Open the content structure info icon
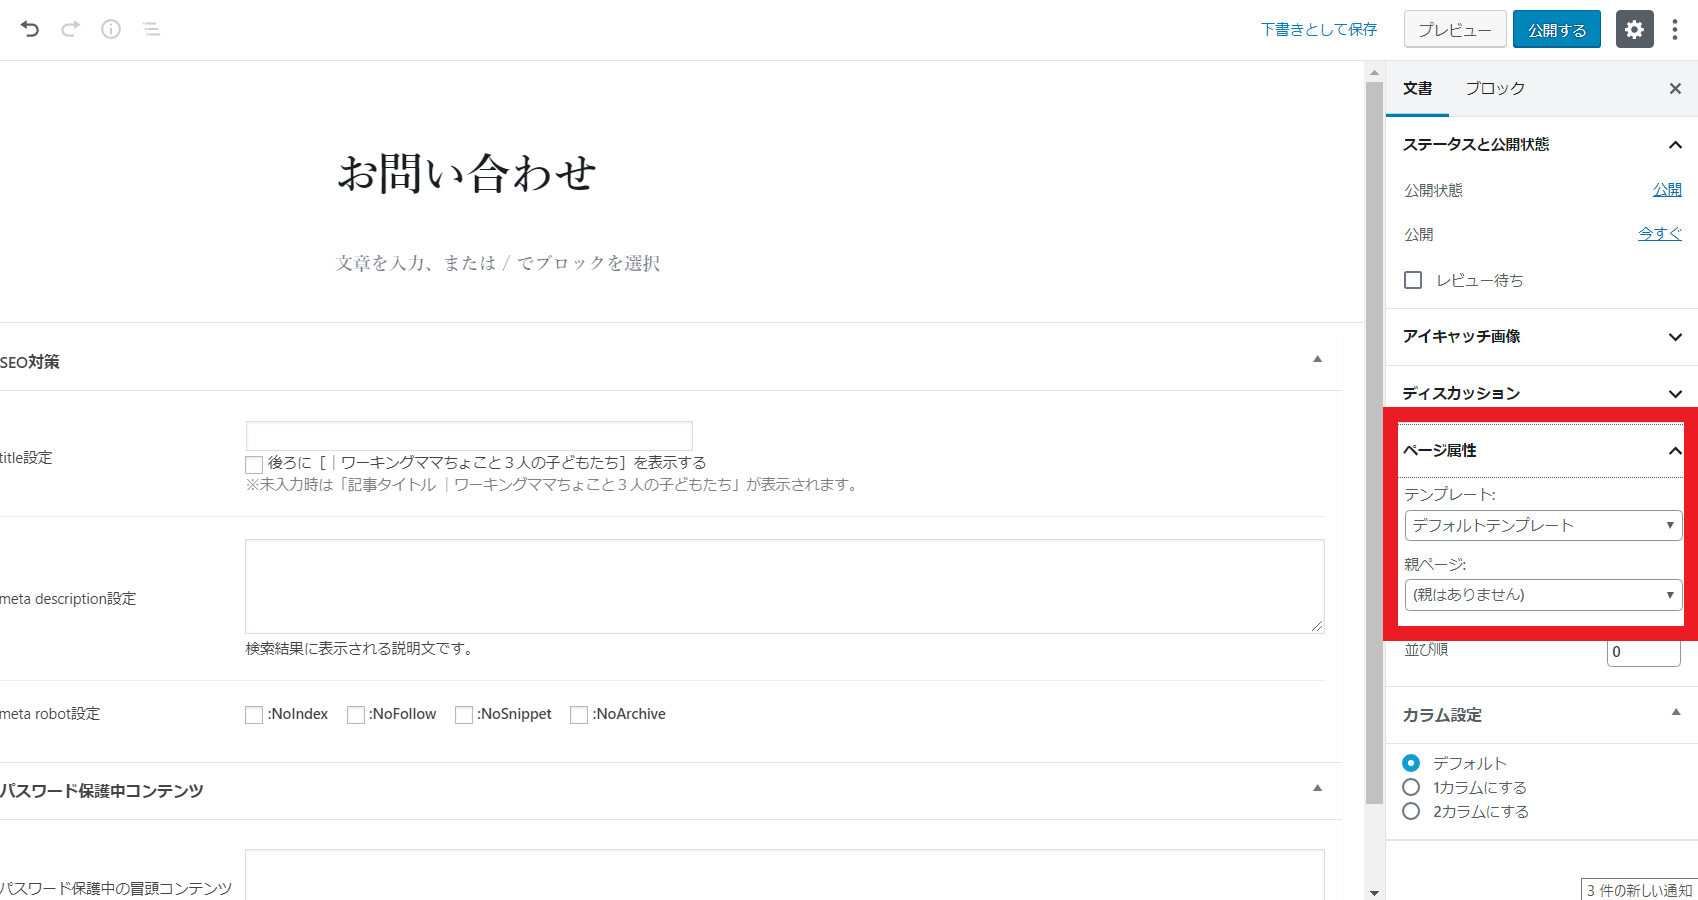Viewport: 1698px width, 900px height. coord(111,29)
